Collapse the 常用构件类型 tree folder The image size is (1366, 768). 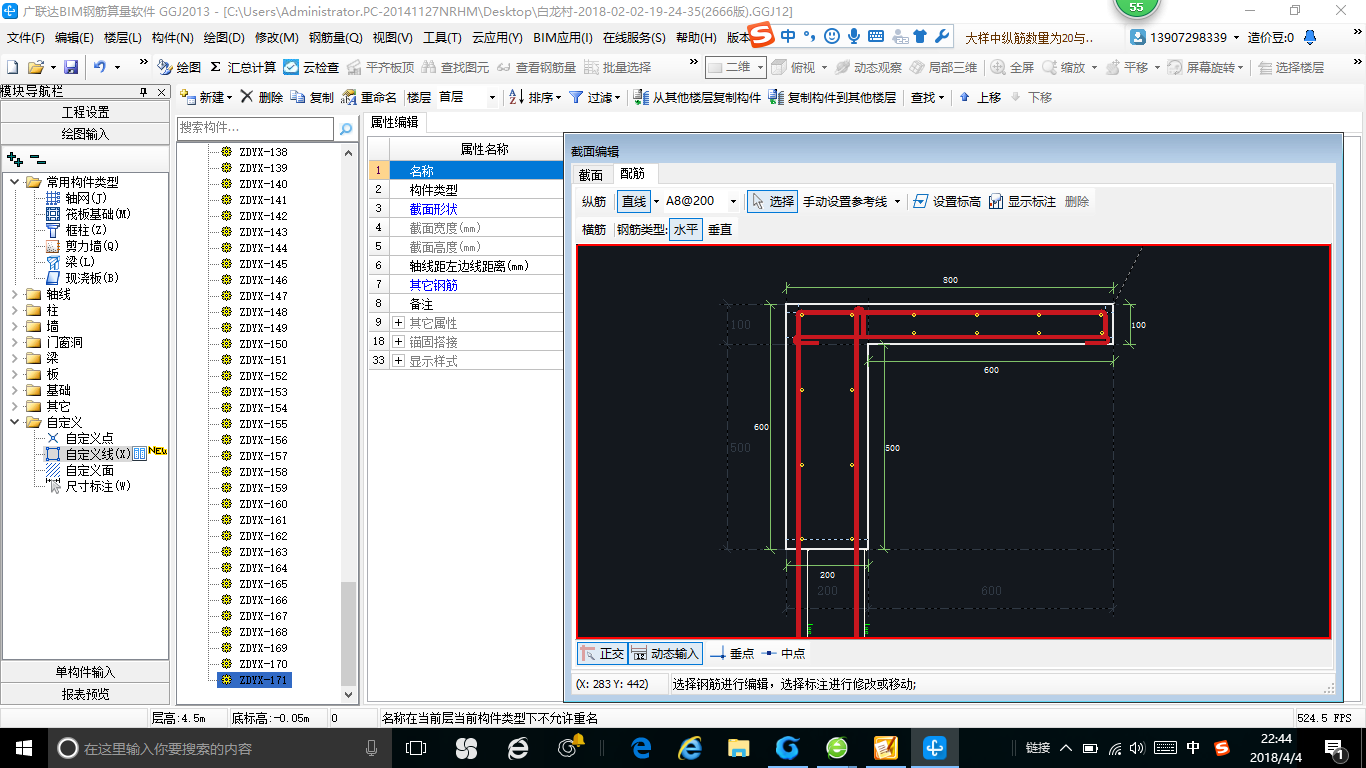[15, 182]
